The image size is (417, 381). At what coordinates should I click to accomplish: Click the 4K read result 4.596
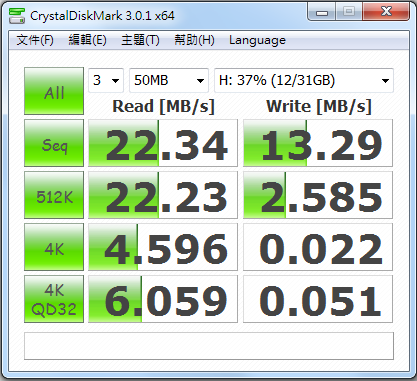pos(163,247)
